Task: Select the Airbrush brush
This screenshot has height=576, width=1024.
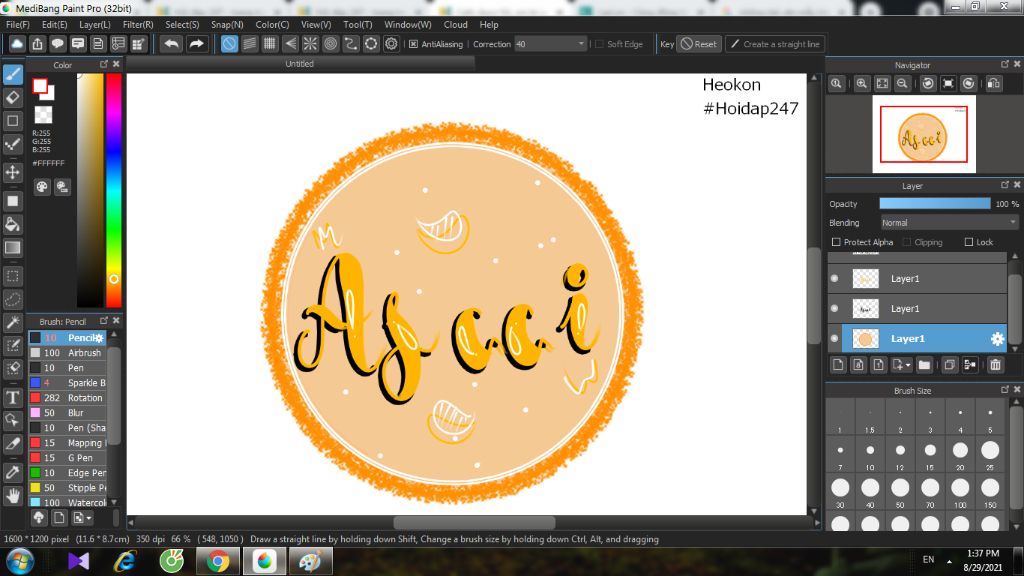Action: [67, 353]
